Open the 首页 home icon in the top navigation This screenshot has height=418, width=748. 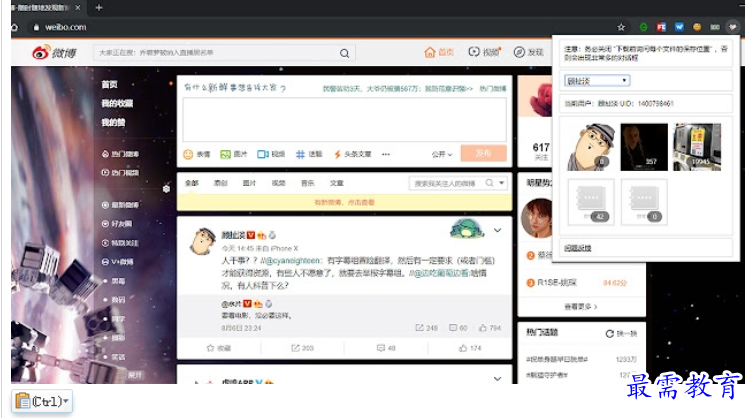(x=429, y=52)
